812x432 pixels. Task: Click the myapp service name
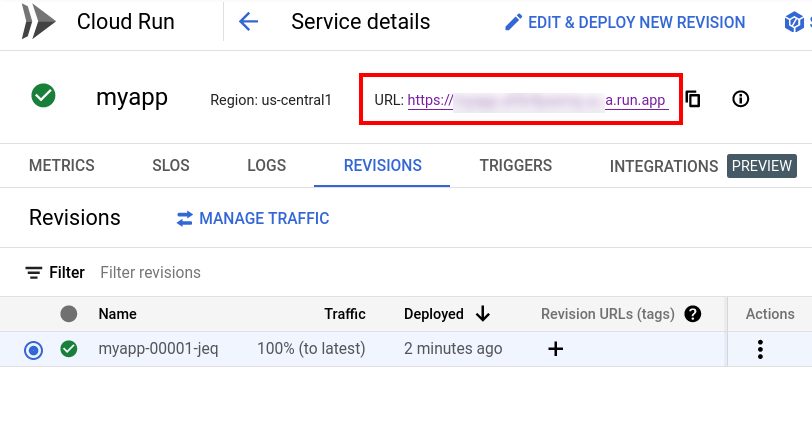pyautogui.click(x=132, y=98)
